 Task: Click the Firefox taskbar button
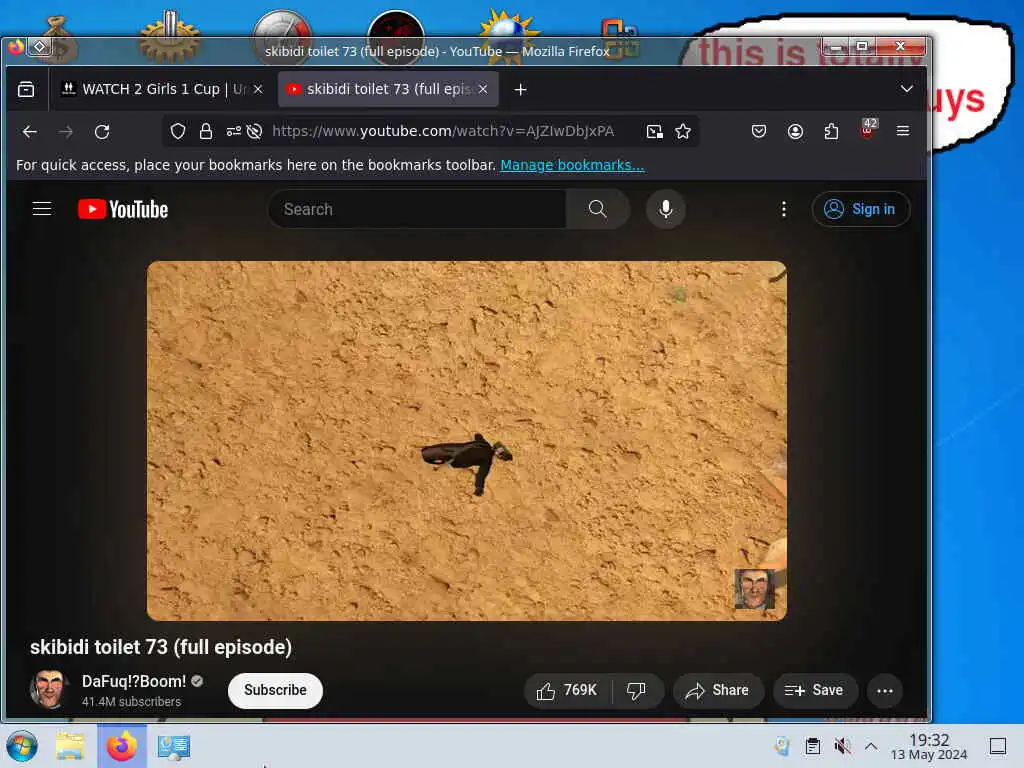[122, 746]
